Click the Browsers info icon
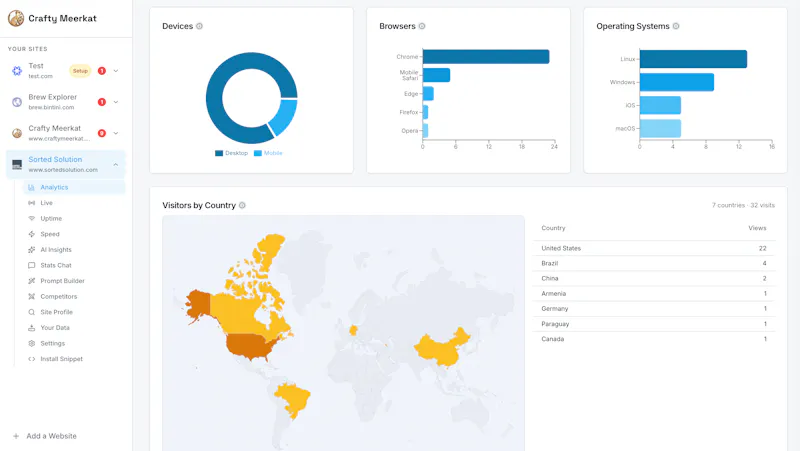 point(422,26)
